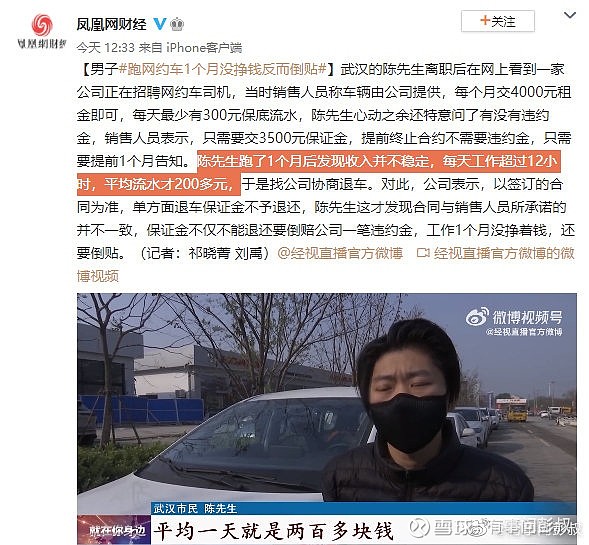Viewport: 589px width, 545px height.
Task: Play the embedded video thumbnail
Action: [327, 418]
